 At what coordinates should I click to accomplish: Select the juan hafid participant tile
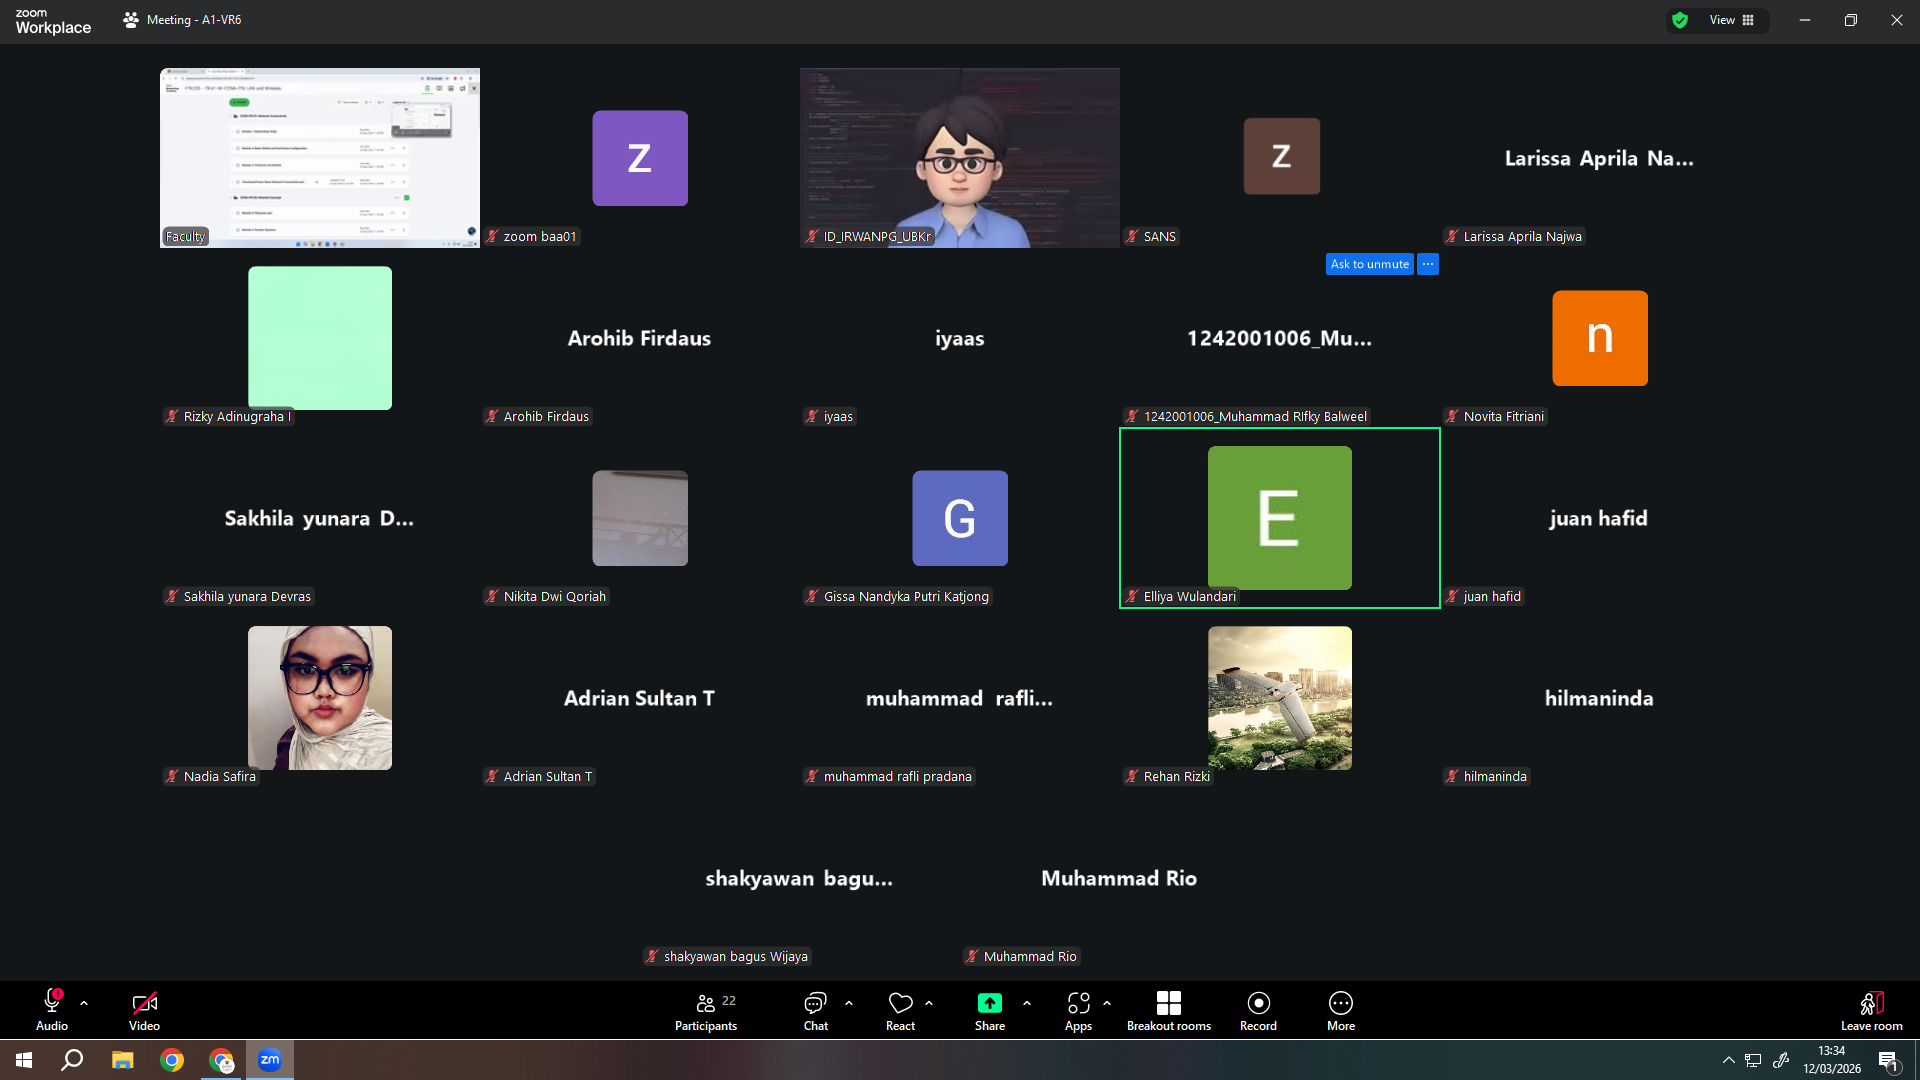pyautogui.click(x=1600, y=518)
